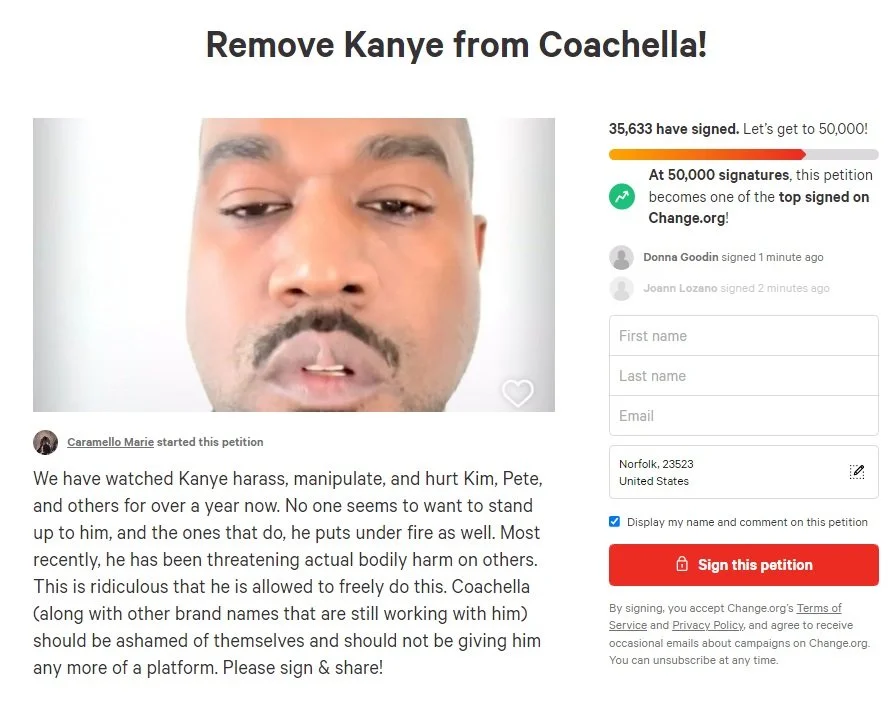This screenshot has width=893, height=701.
Task: Click the petition photo thumbnail
Action: (x=294, y=265)
